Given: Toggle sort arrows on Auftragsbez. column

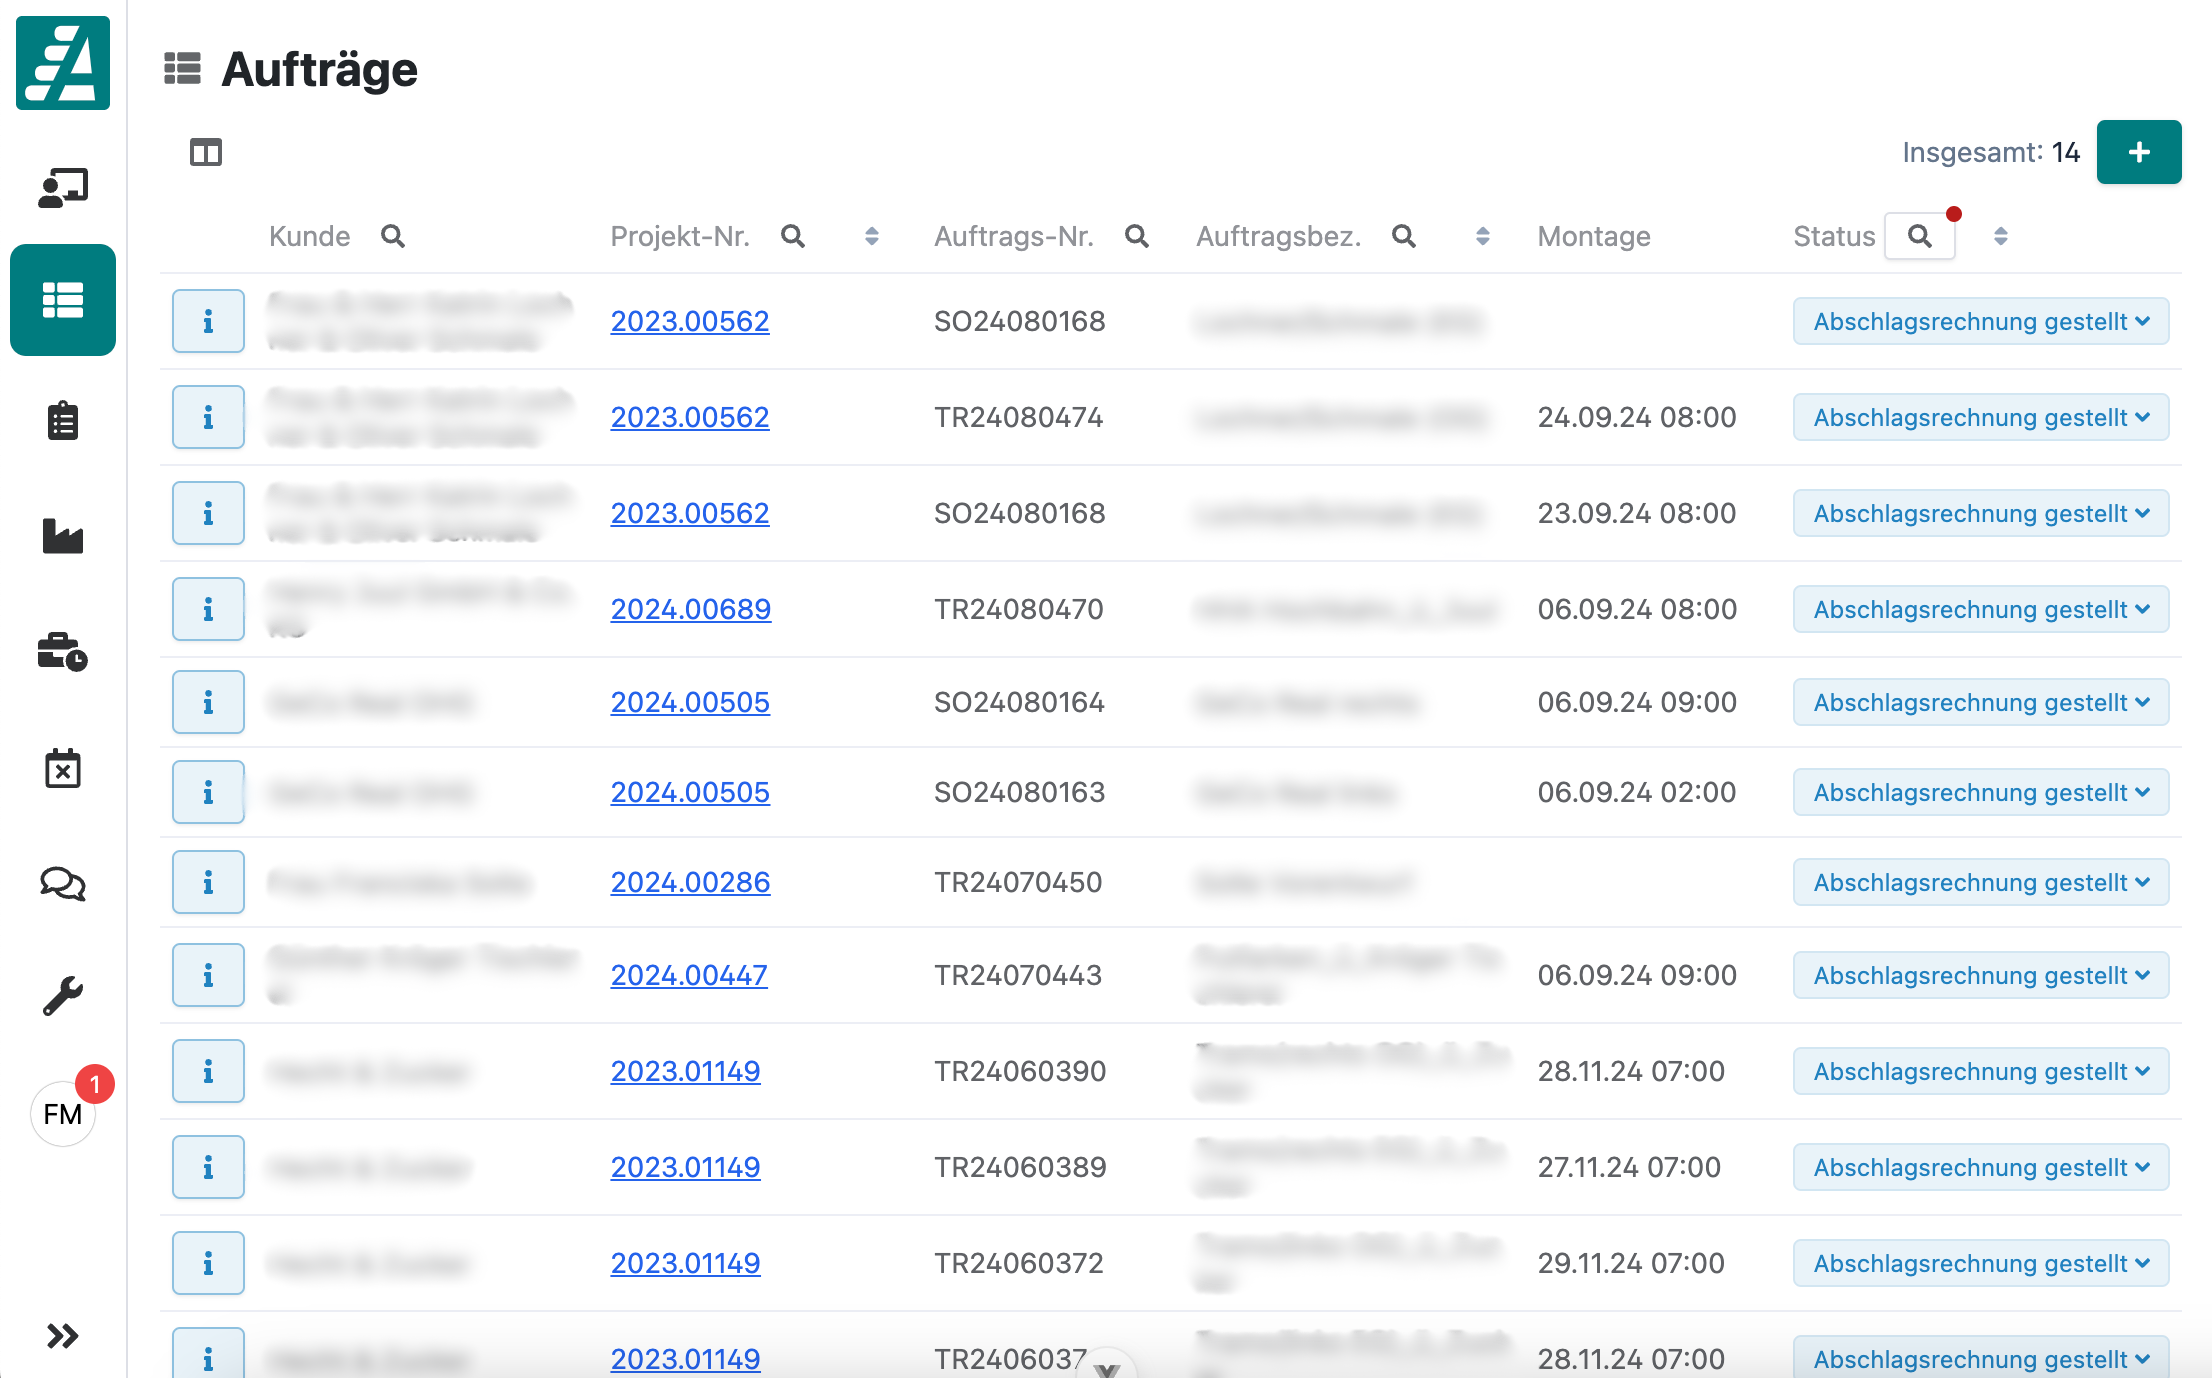Looking at the screenshot, I should [x=1483, y=236].
